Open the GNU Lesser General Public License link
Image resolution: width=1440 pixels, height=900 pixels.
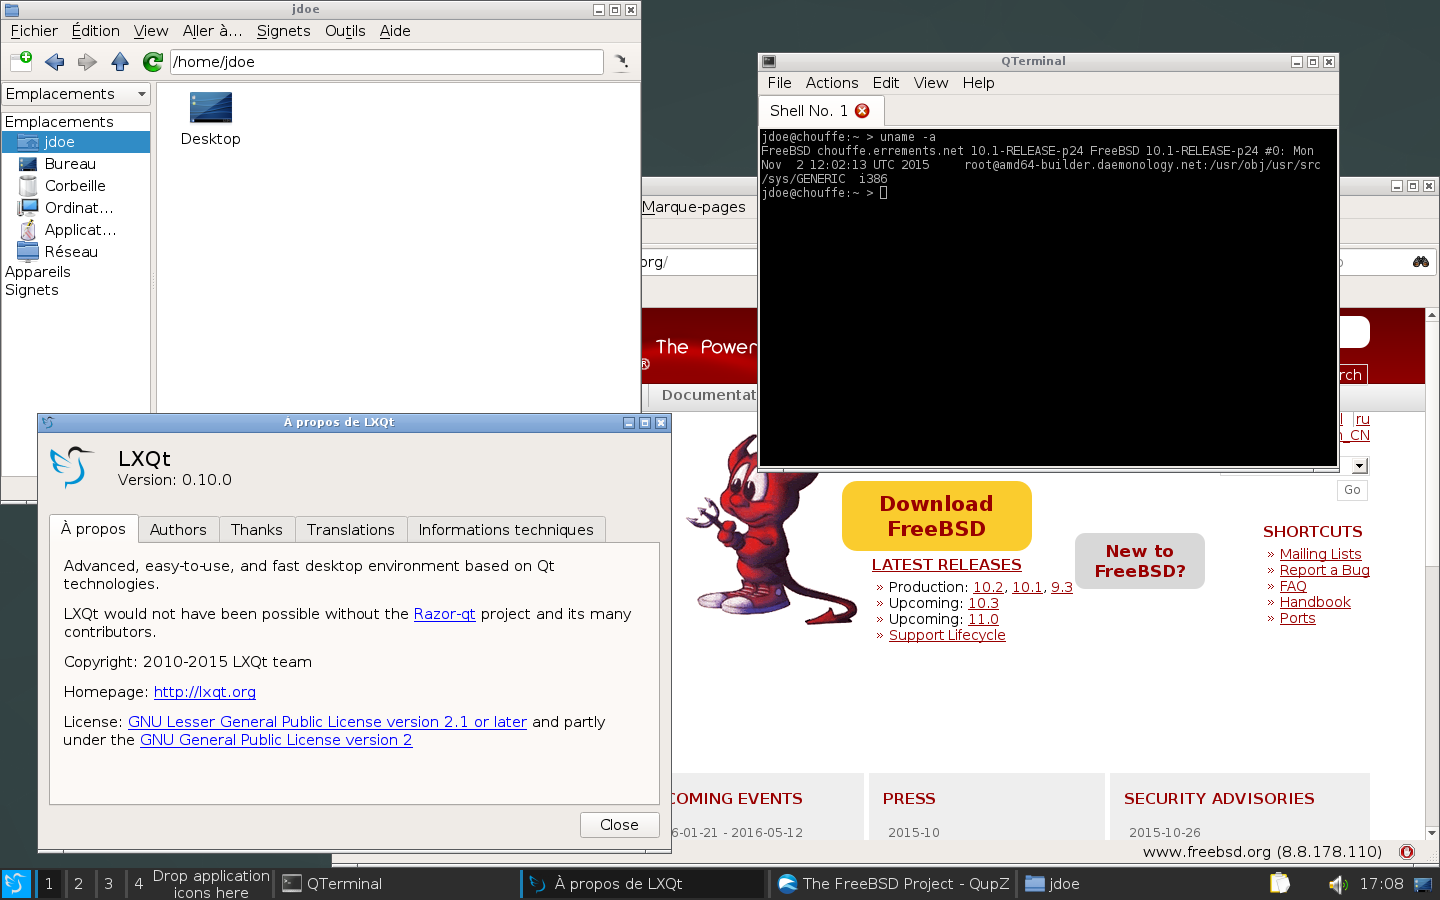coord(327,722)
